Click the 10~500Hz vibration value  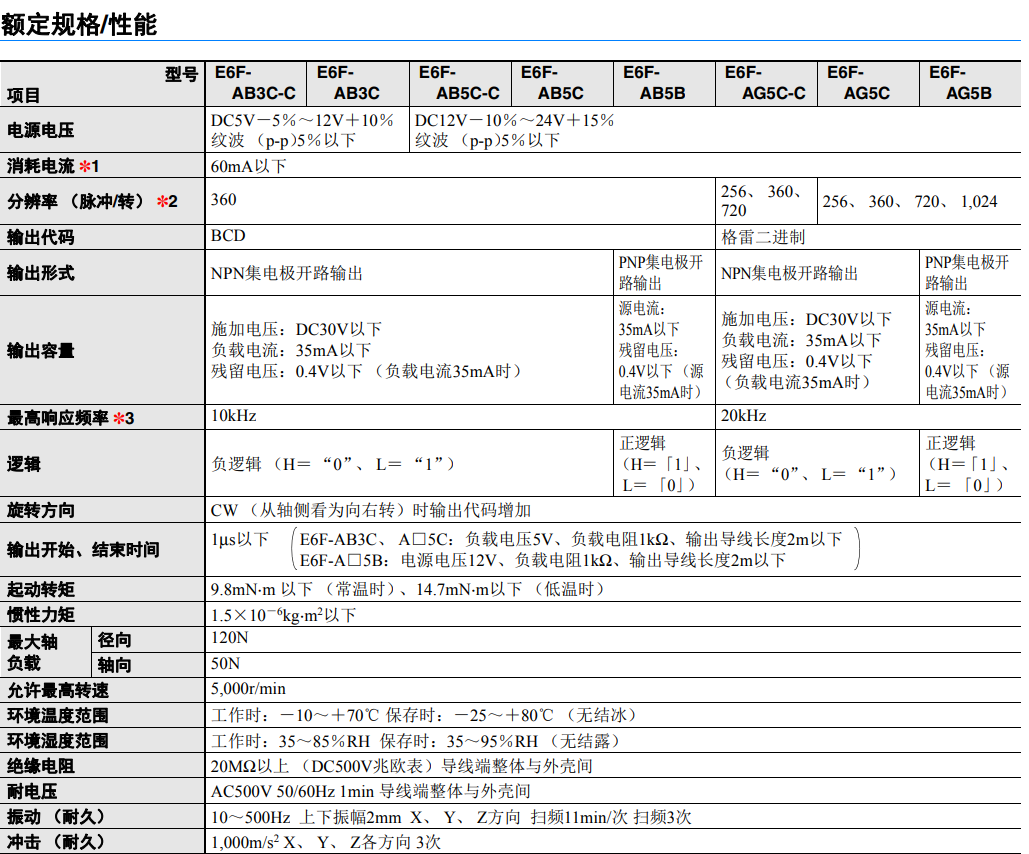coord(451,817)
